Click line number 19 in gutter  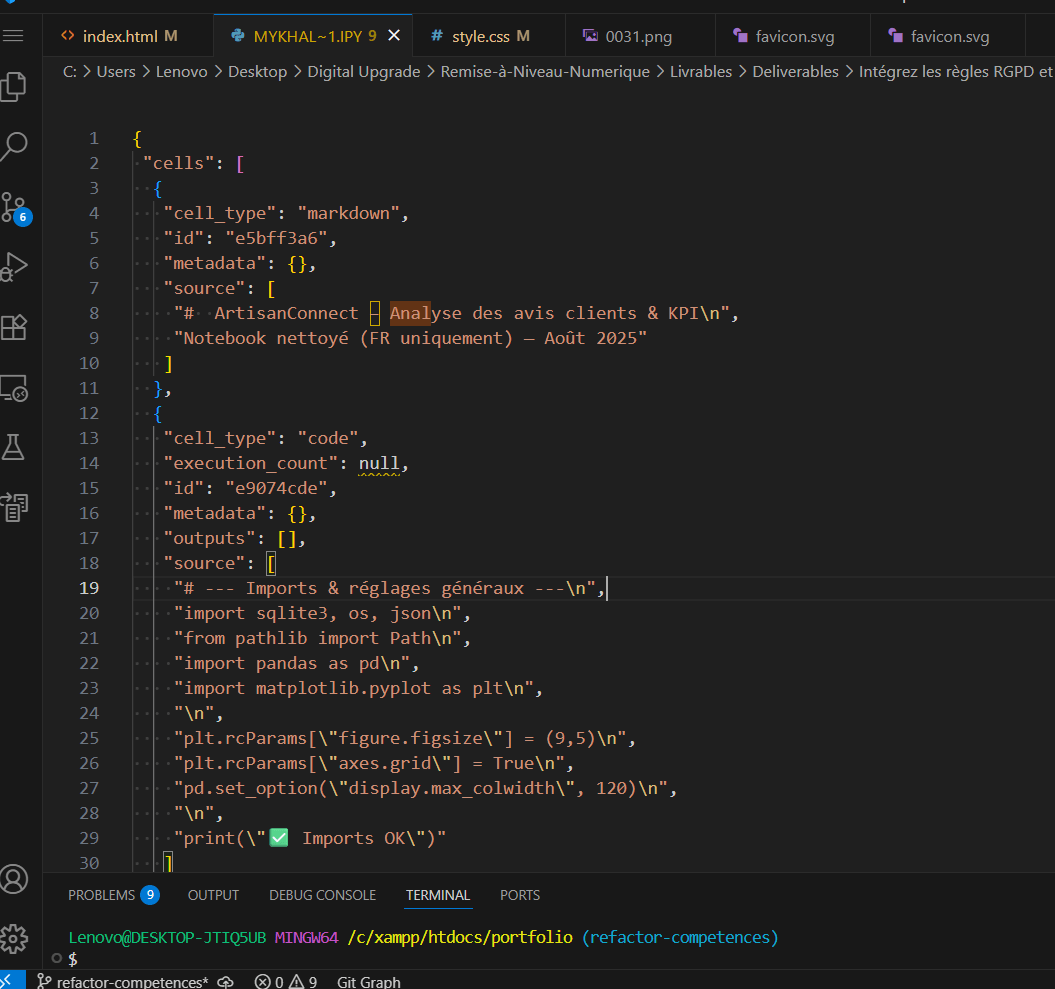pyautogui.click(x=89, y=588)
